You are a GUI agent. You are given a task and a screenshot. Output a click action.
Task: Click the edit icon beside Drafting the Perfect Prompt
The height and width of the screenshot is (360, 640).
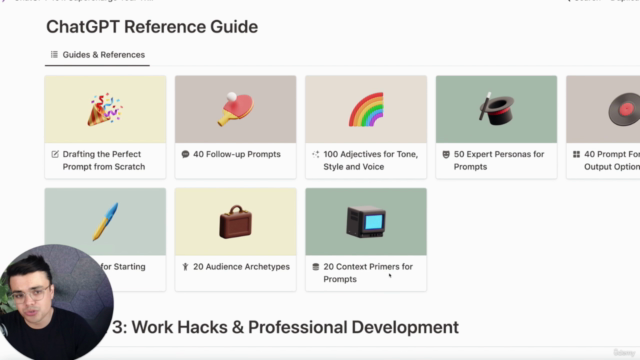[x=55, y=154]
